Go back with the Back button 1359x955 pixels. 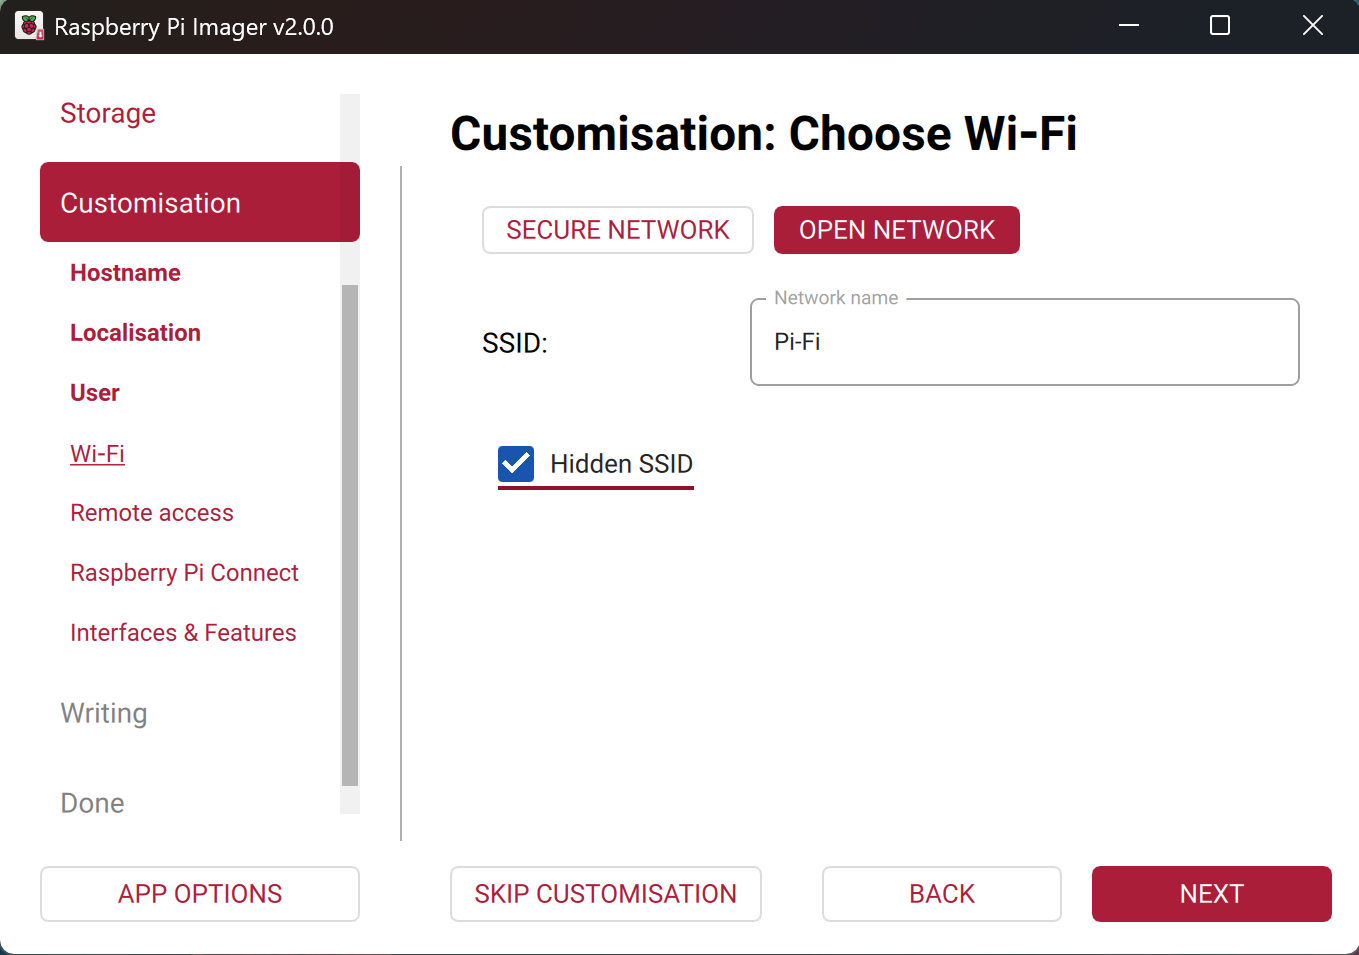tap(941, 894)
